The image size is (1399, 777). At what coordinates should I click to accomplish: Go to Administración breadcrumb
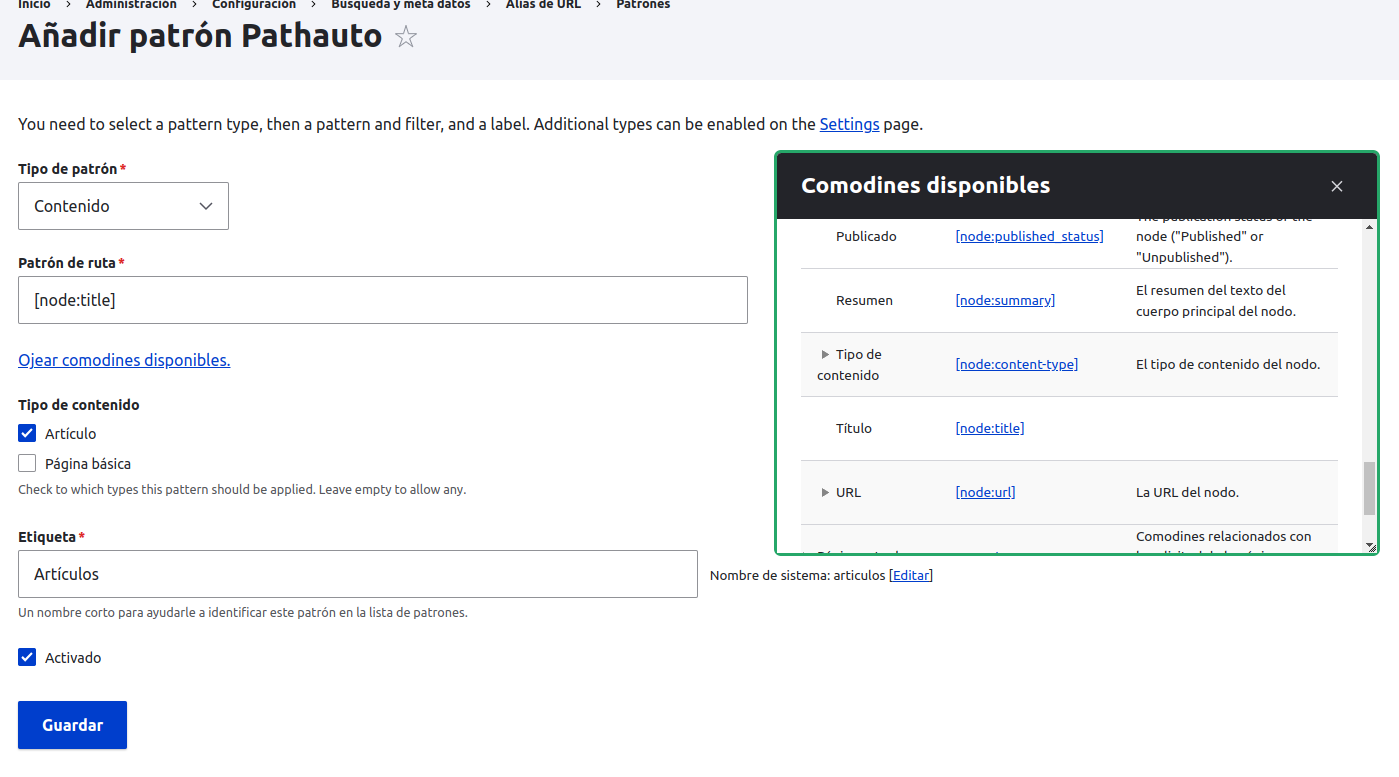click(131, 5)
